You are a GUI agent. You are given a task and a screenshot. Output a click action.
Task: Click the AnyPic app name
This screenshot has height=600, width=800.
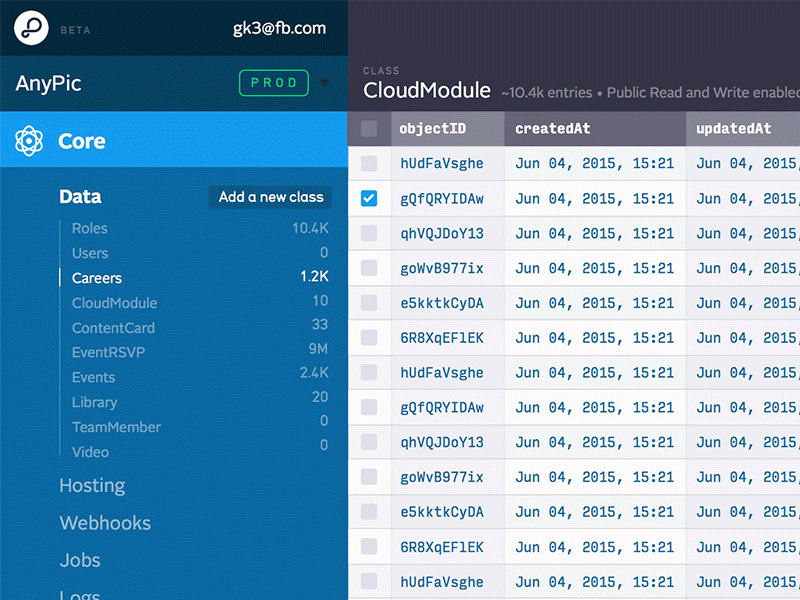tap(48, 83)
